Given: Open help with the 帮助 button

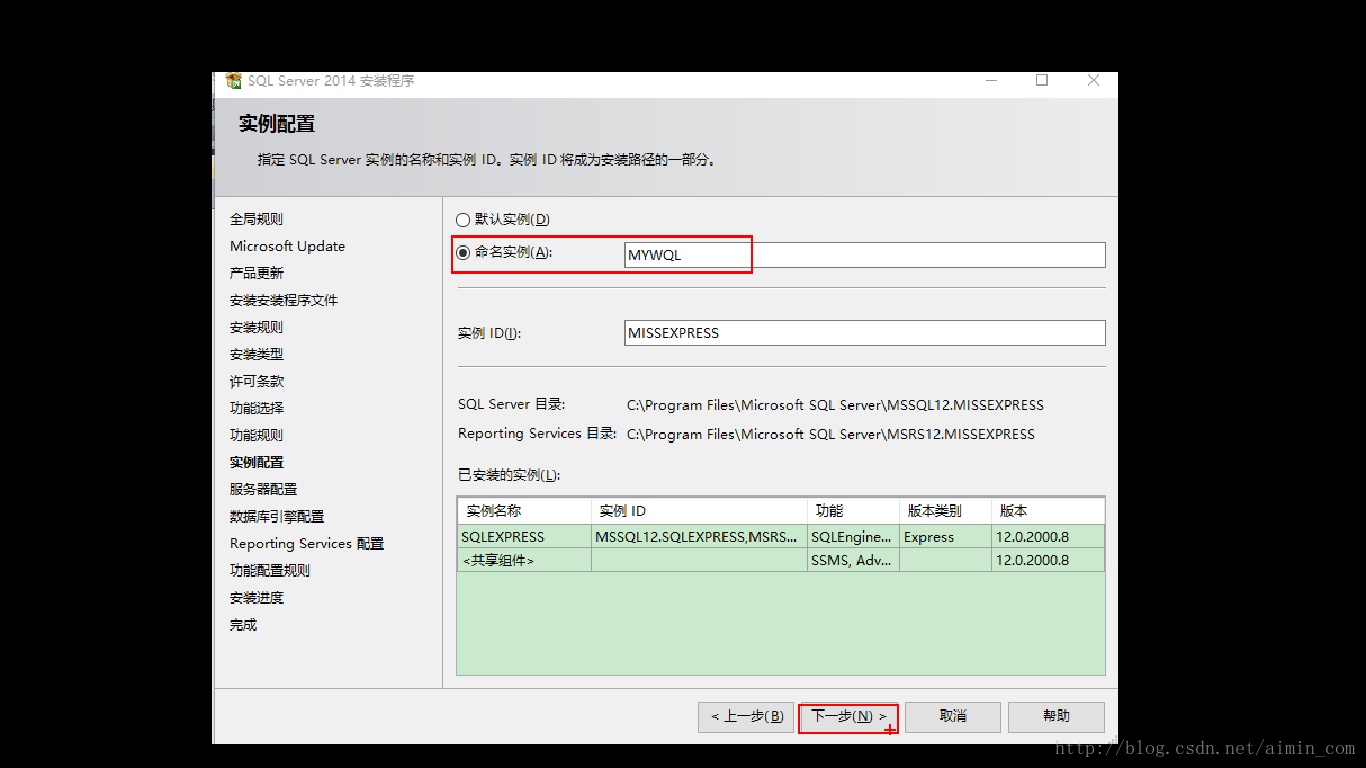Looking at the screenshot, I should [1056, 717].
